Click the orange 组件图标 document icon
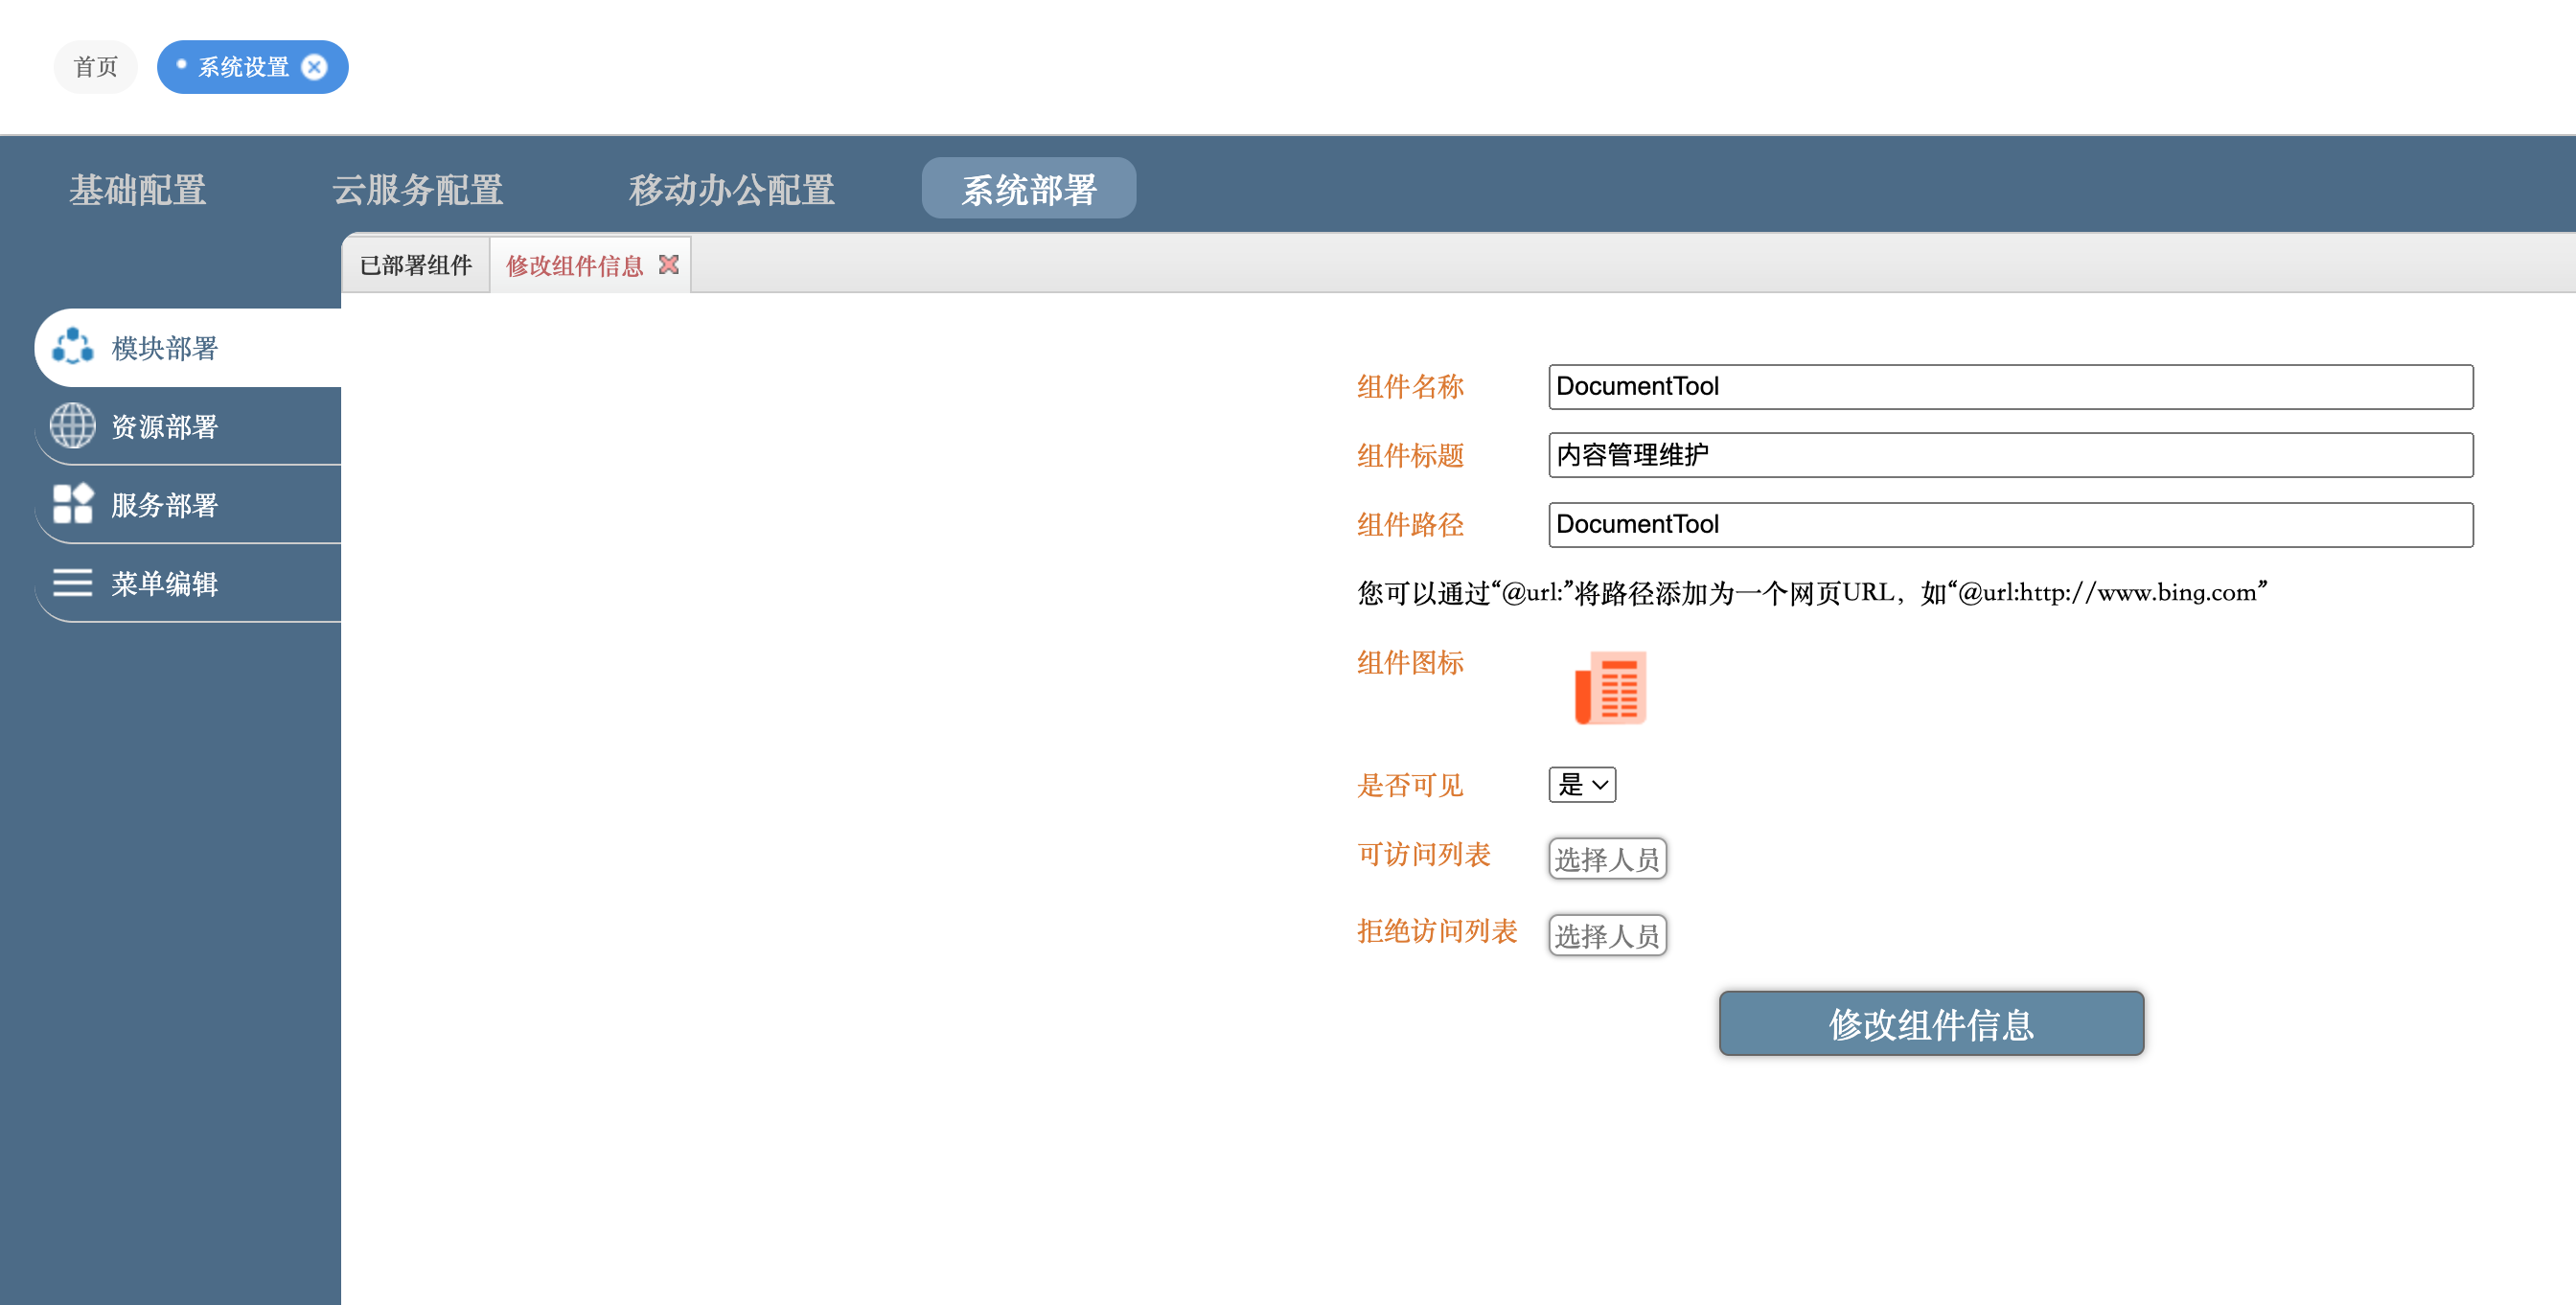This screenshot has height=1305, width=2576. click(1609, 688)
